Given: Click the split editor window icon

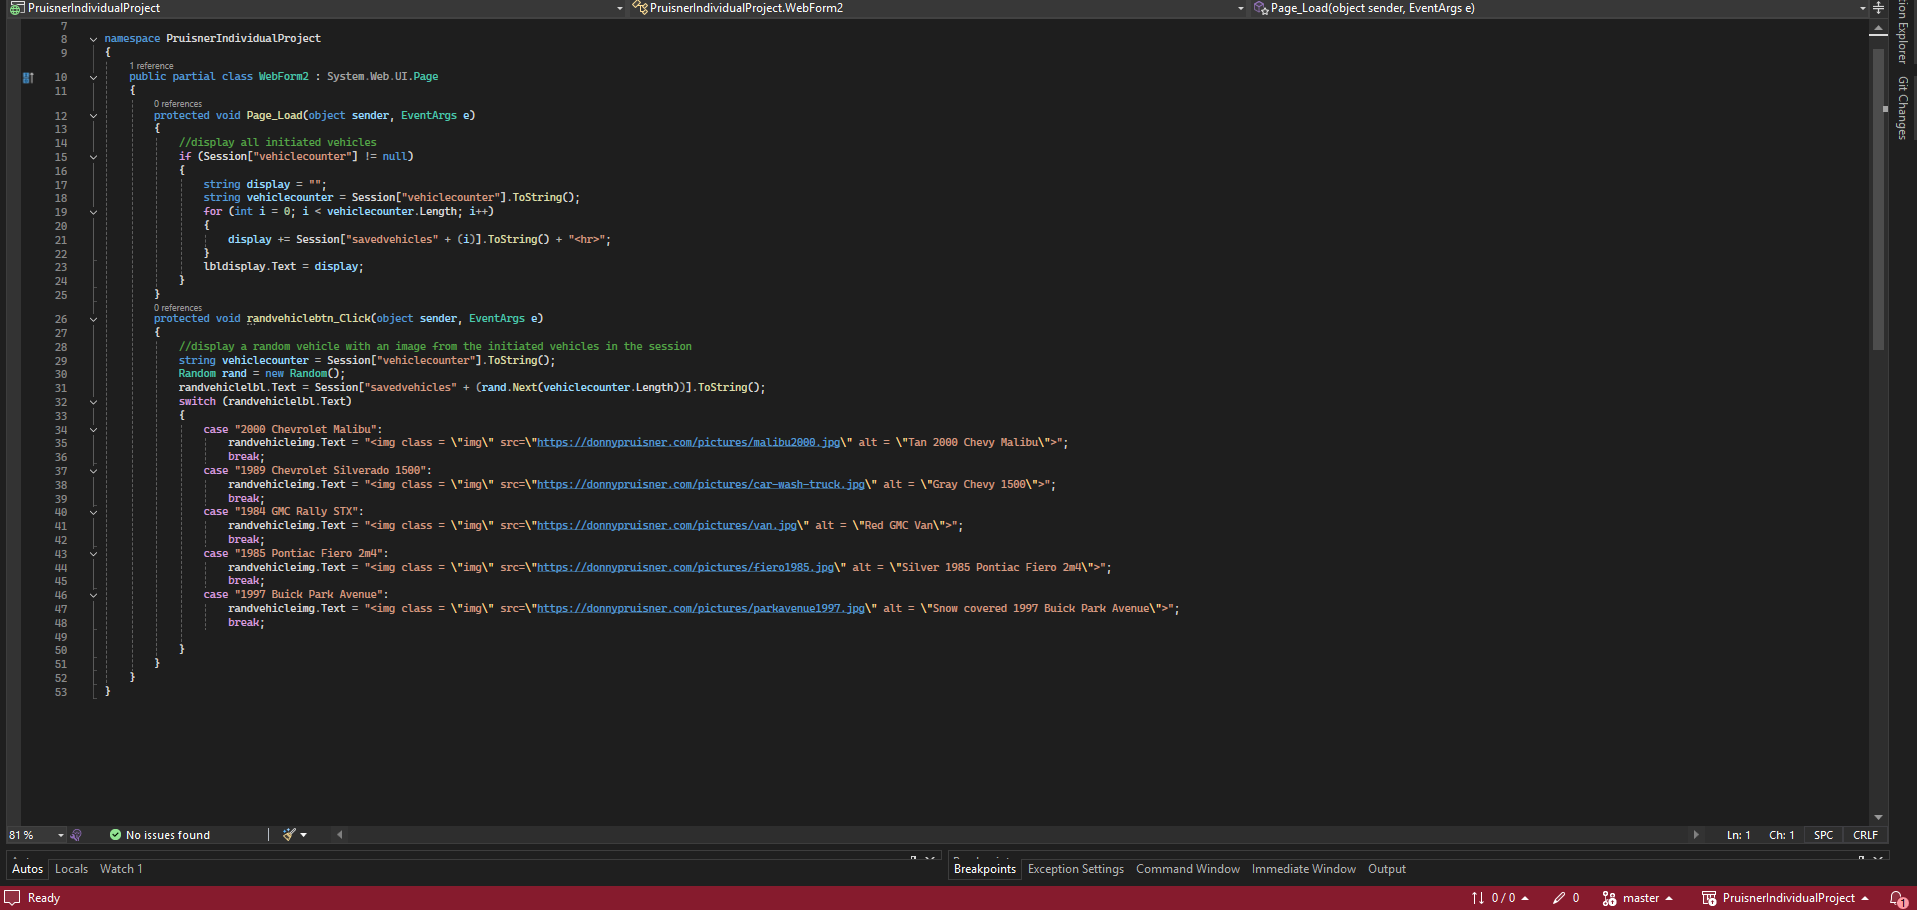Looking at the screenshot, I should pyautogui.click(x=1878, y=8).
